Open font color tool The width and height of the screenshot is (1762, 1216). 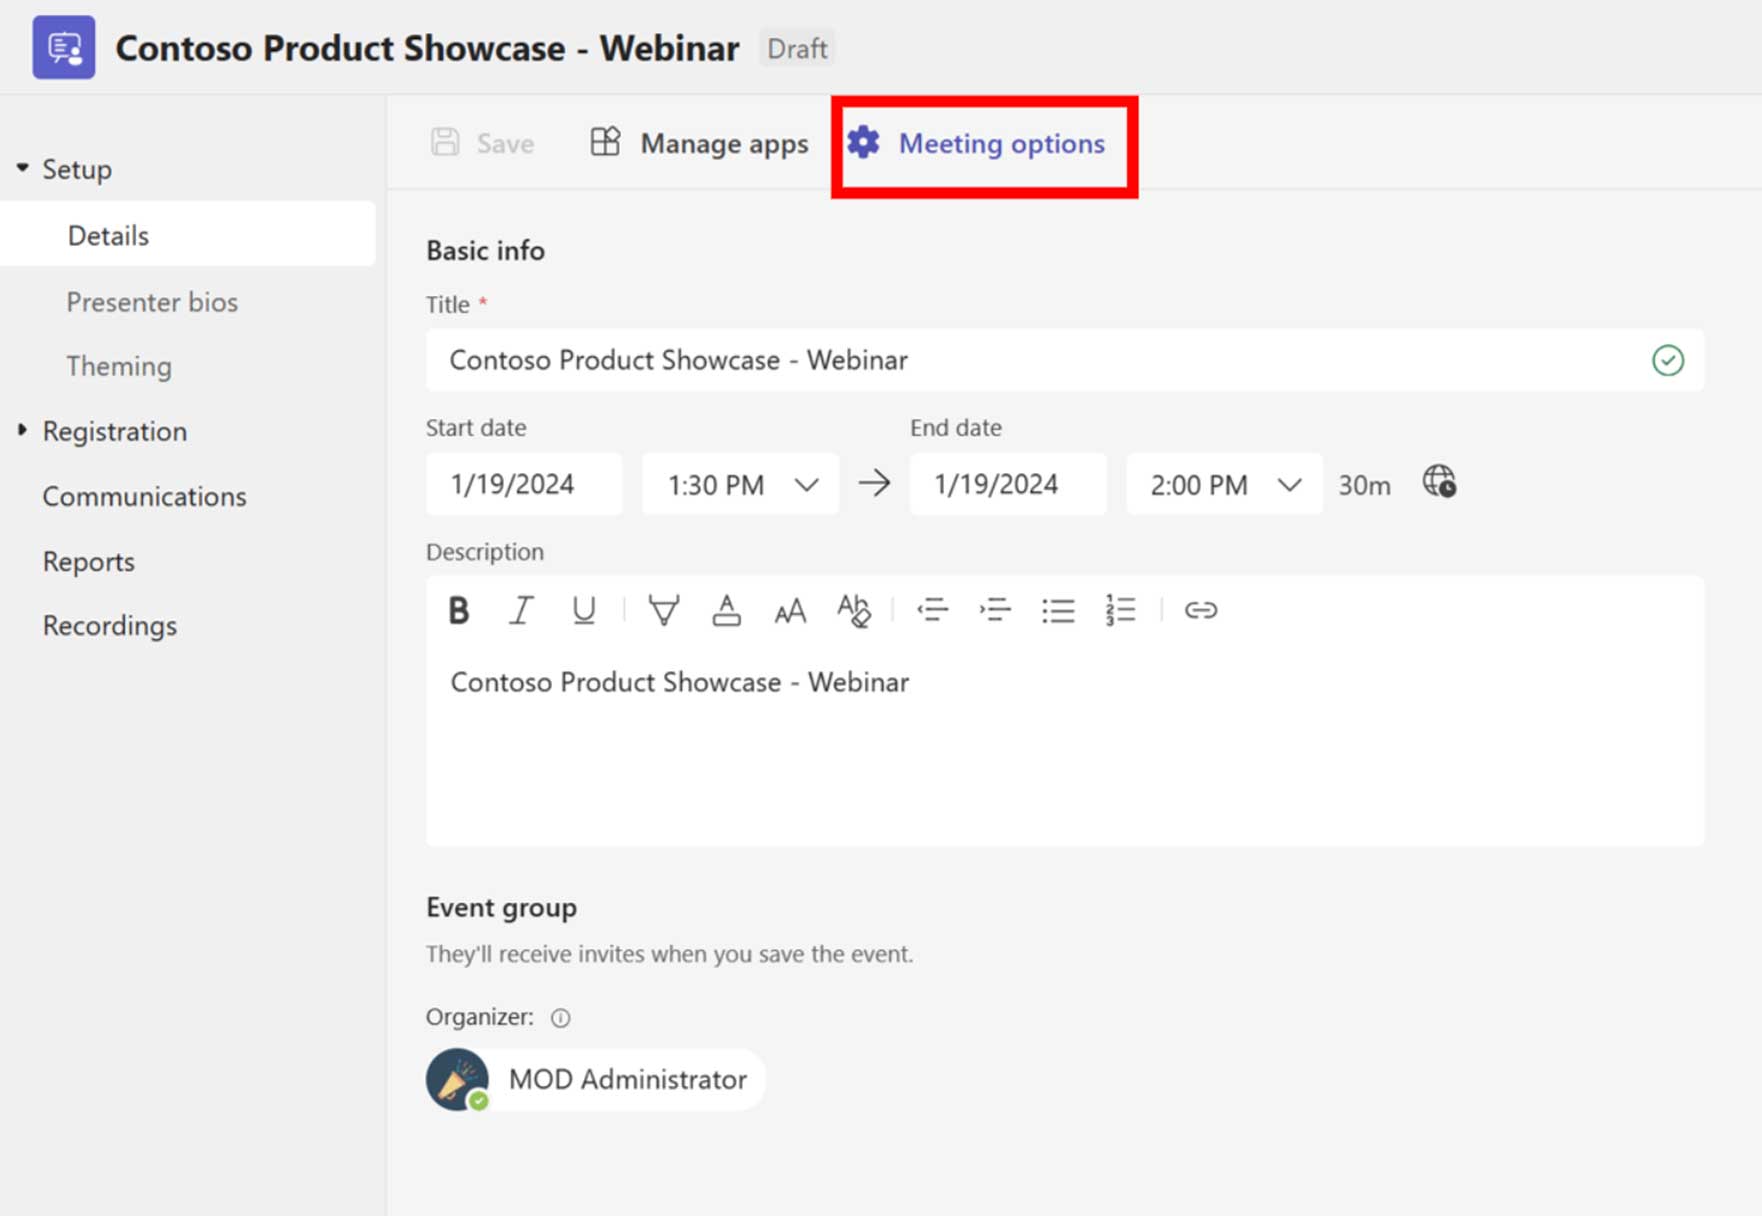(x=727, y=610)
